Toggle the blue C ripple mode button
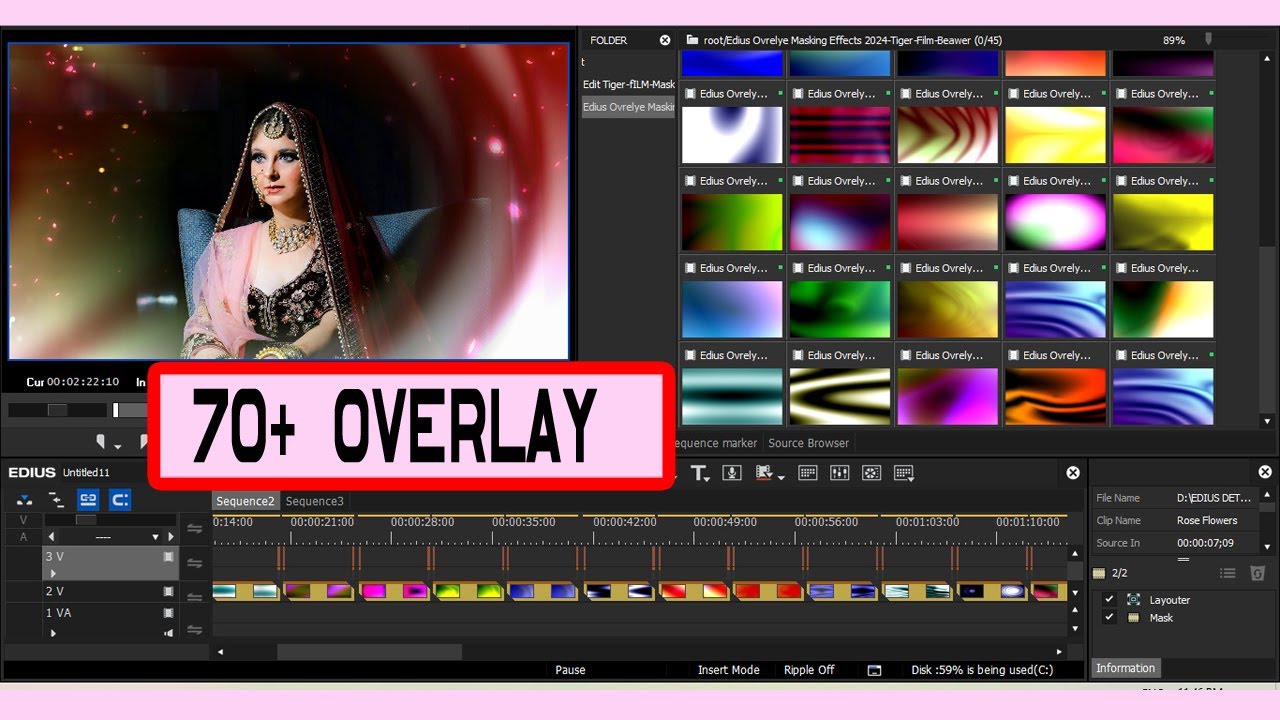The image size is (1280, 720). click(120, 499)
